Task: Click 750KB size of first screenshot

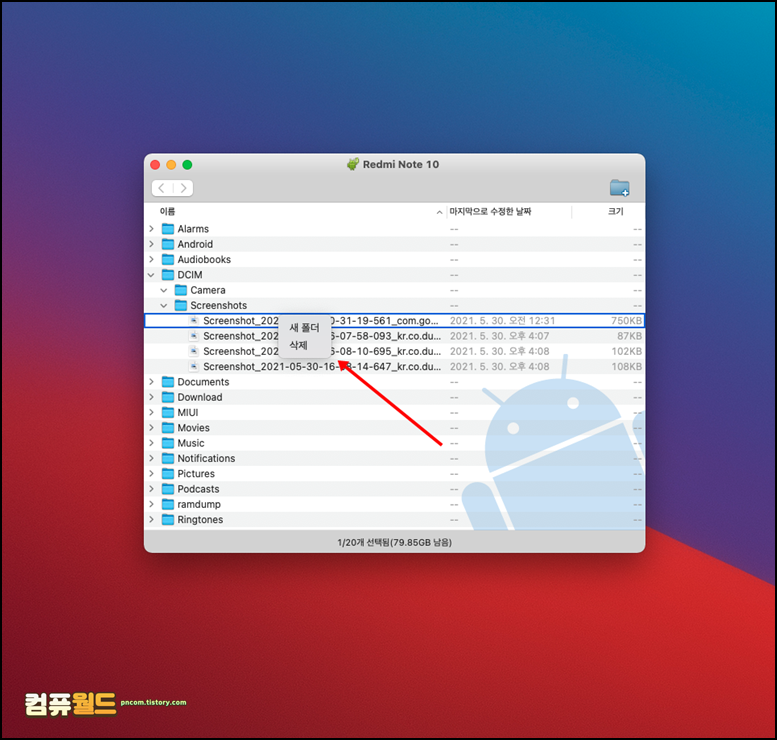Action: click(626, 321)
